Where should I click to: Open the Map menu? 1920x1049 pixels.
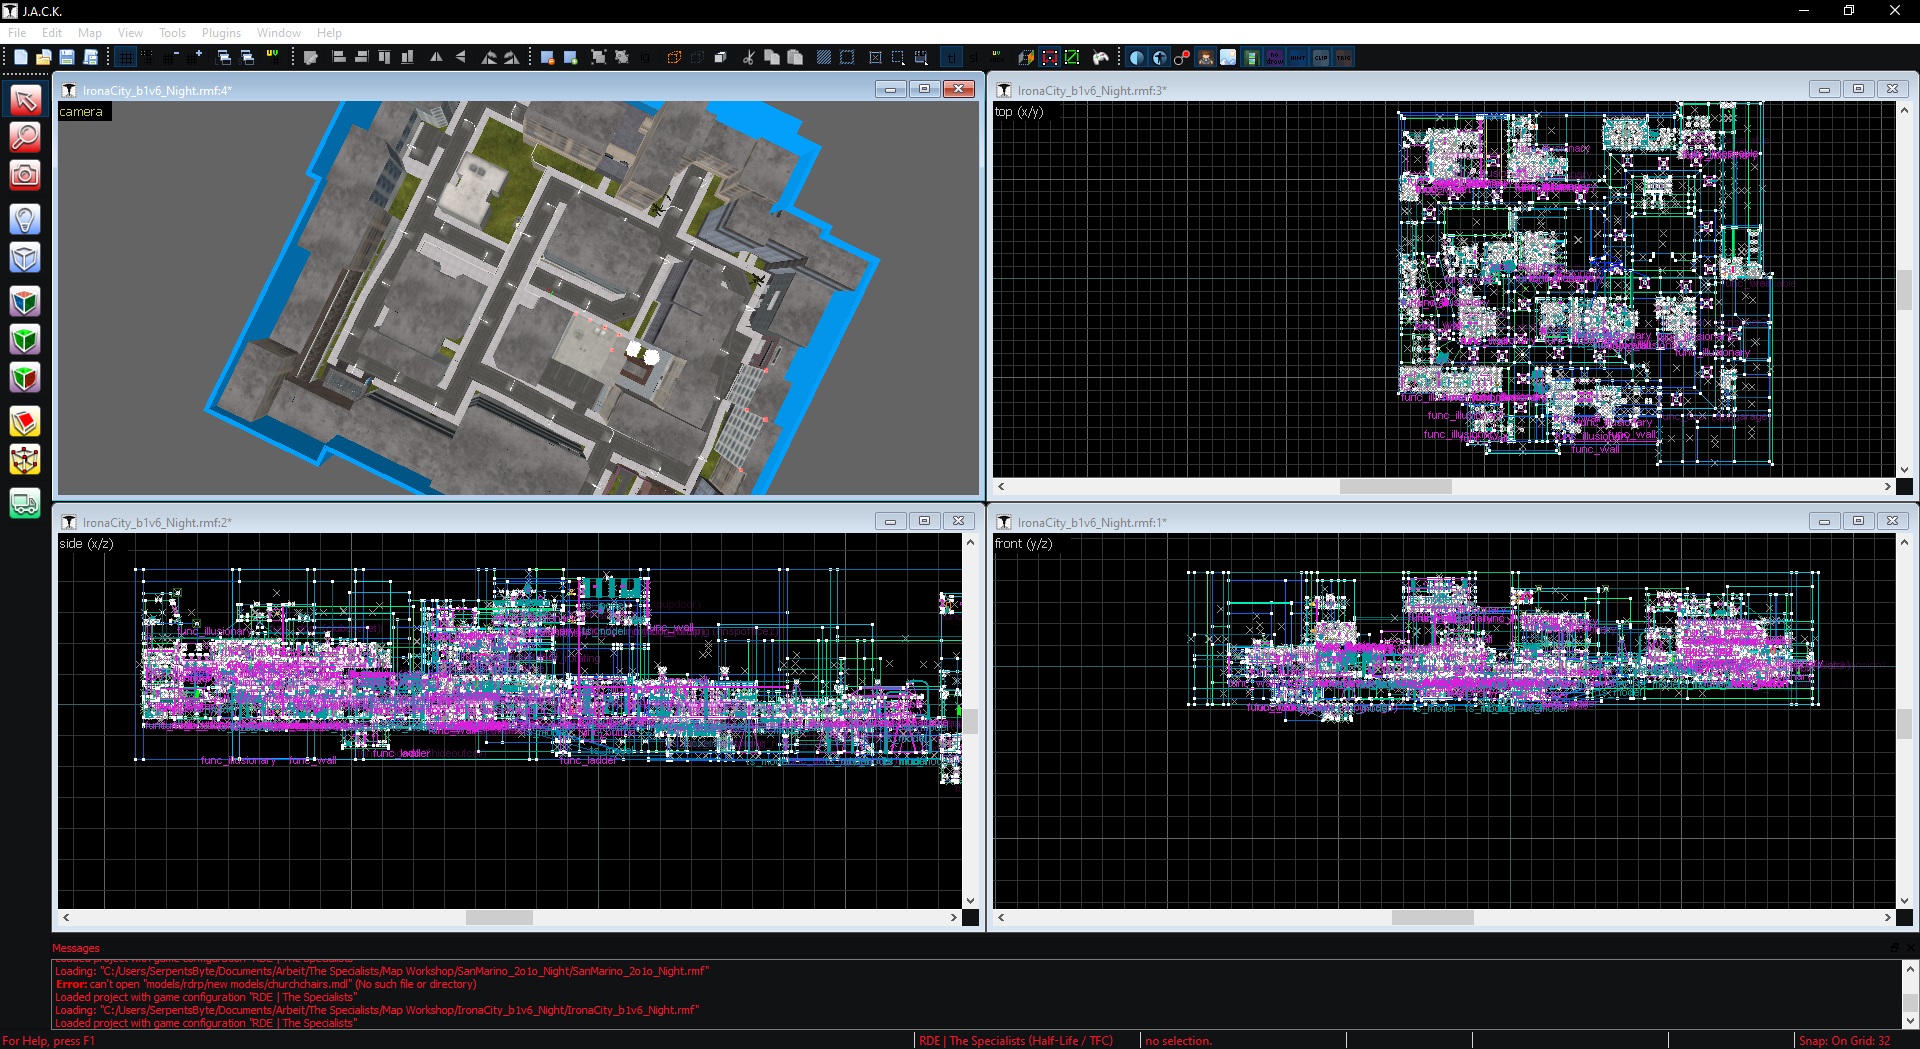pos(90,33)
